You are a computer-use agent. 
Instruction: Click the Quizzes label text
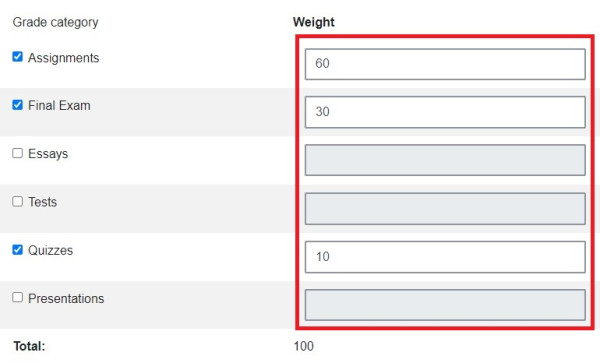50,250
